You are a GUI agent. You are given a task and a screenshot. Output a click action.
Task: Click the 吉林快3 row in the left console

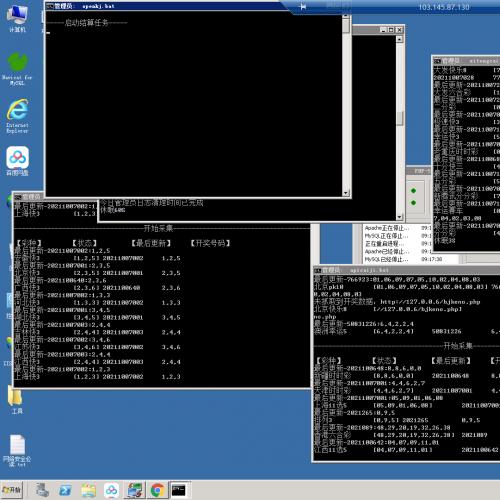(97, 332)
